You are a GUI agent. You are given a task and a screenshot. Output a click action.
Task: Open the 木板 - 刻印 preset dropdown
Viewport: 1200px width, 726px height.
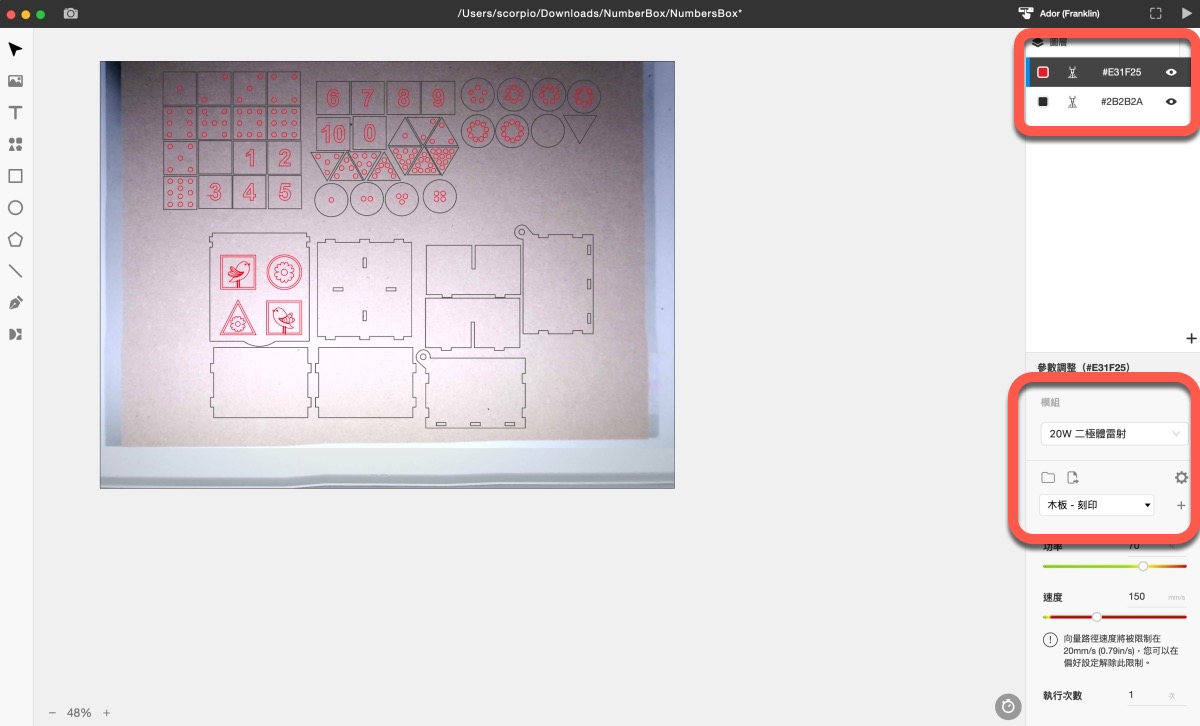click(1097, 505)
